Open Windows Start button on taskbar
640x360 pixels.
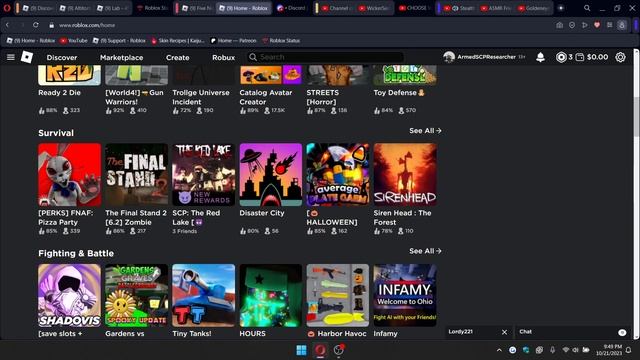(302, 350)
